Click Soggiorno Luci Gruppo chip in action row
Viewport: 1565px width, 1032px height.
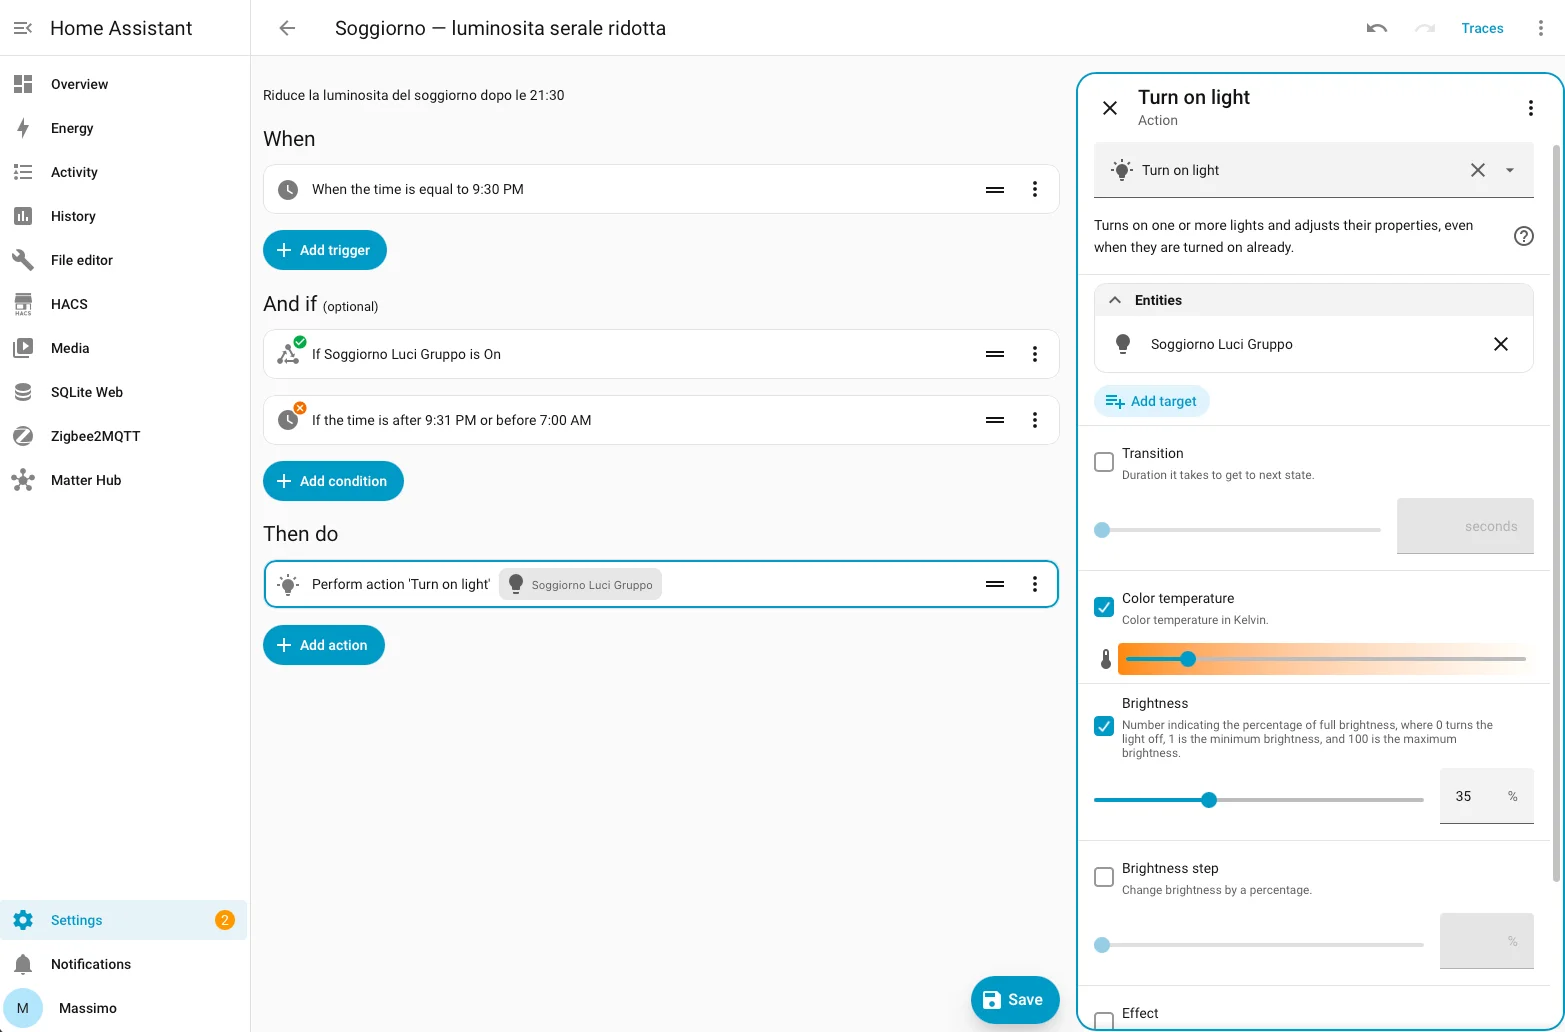click(580, 585)
